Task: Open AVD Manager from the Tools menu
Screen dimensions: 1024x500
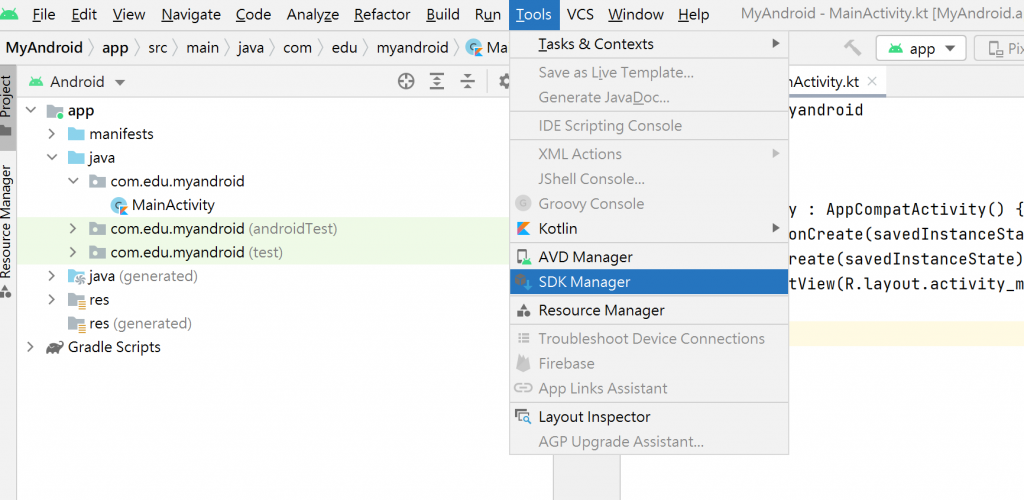Action: [585, 257]
